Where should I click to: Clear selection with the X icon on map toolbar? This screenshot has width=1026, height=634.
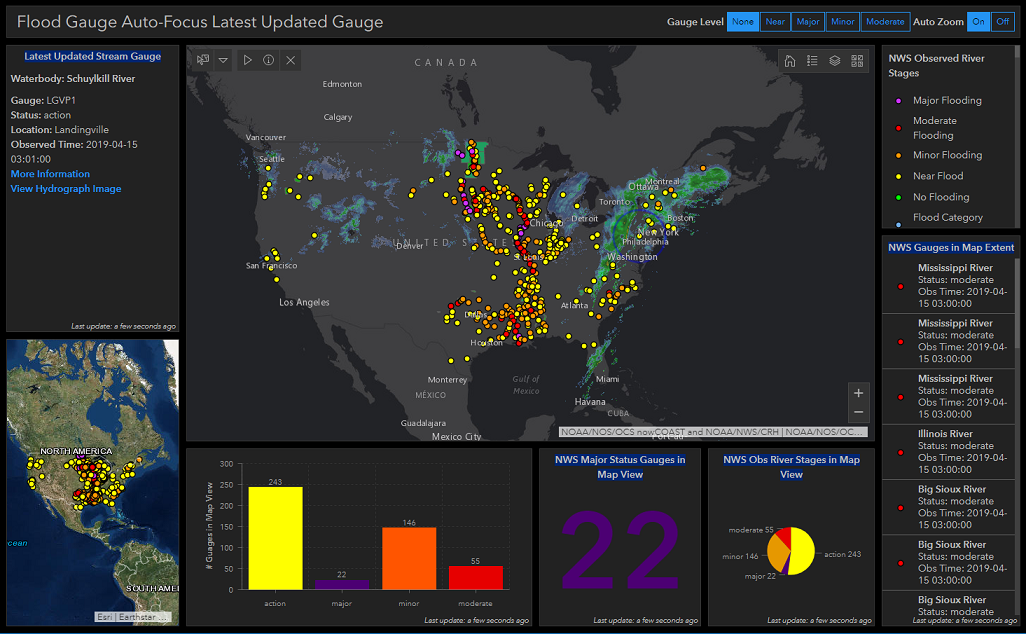[290, 60]
